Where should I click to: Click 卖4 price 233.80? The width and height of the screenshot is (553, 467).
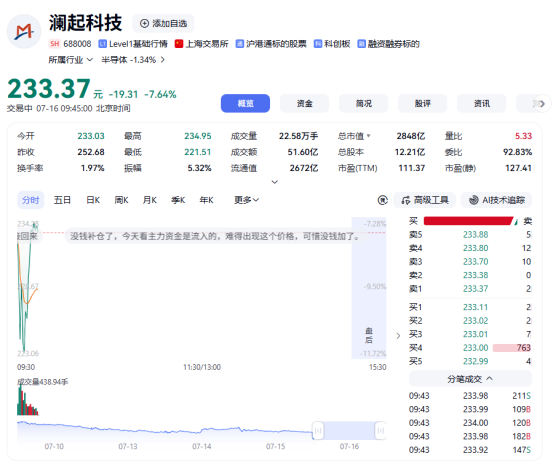coord(475,248)
